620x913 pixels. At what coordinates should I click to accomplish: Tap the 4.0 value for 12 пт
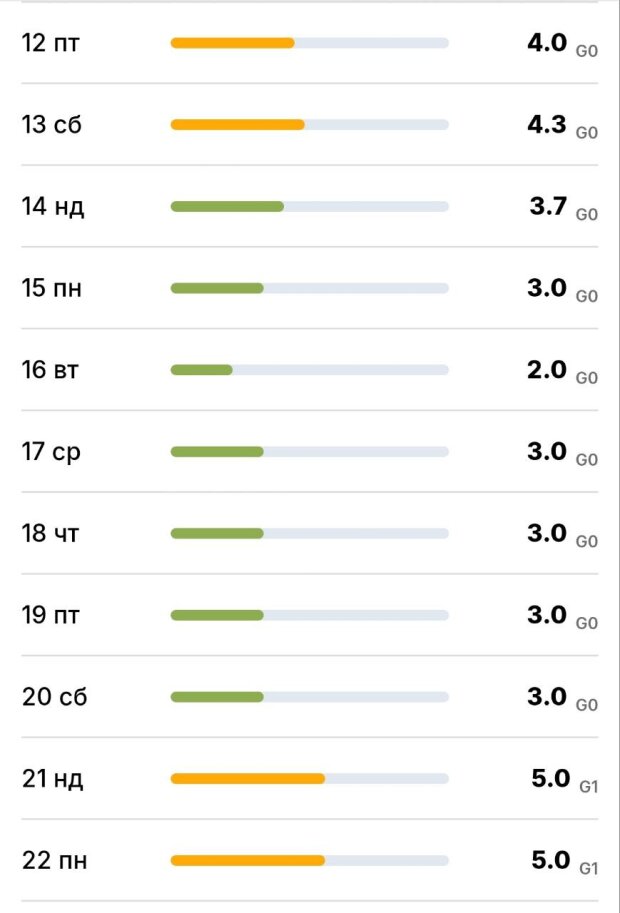pyautogui.click(x=547, y=43)
